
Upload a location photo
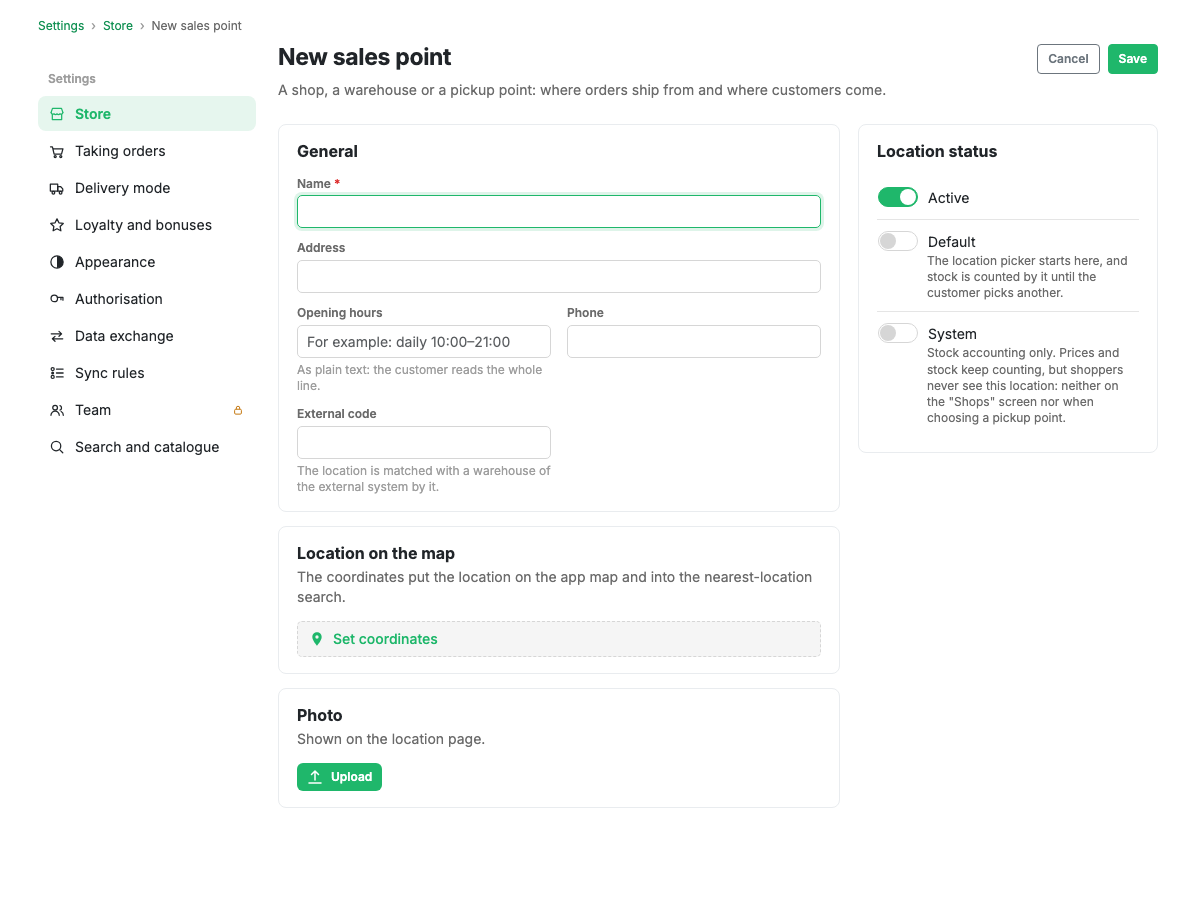[339, 777]
